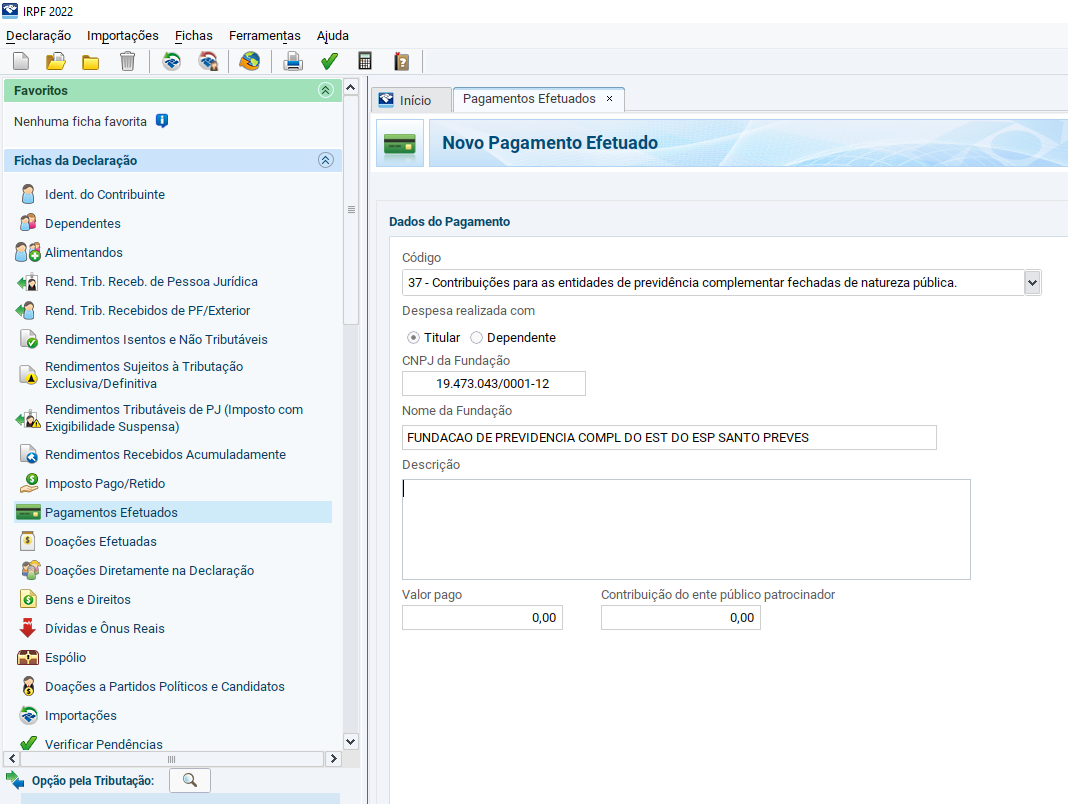Viewport: 1068px width, 804px height.
Task: Select the Titular radio button
Action: 414,338
